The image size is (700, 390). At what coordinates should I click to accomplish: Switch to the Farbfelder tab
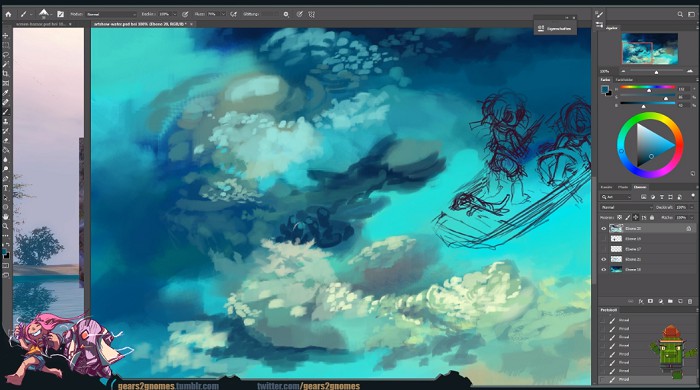coord(625,80)
